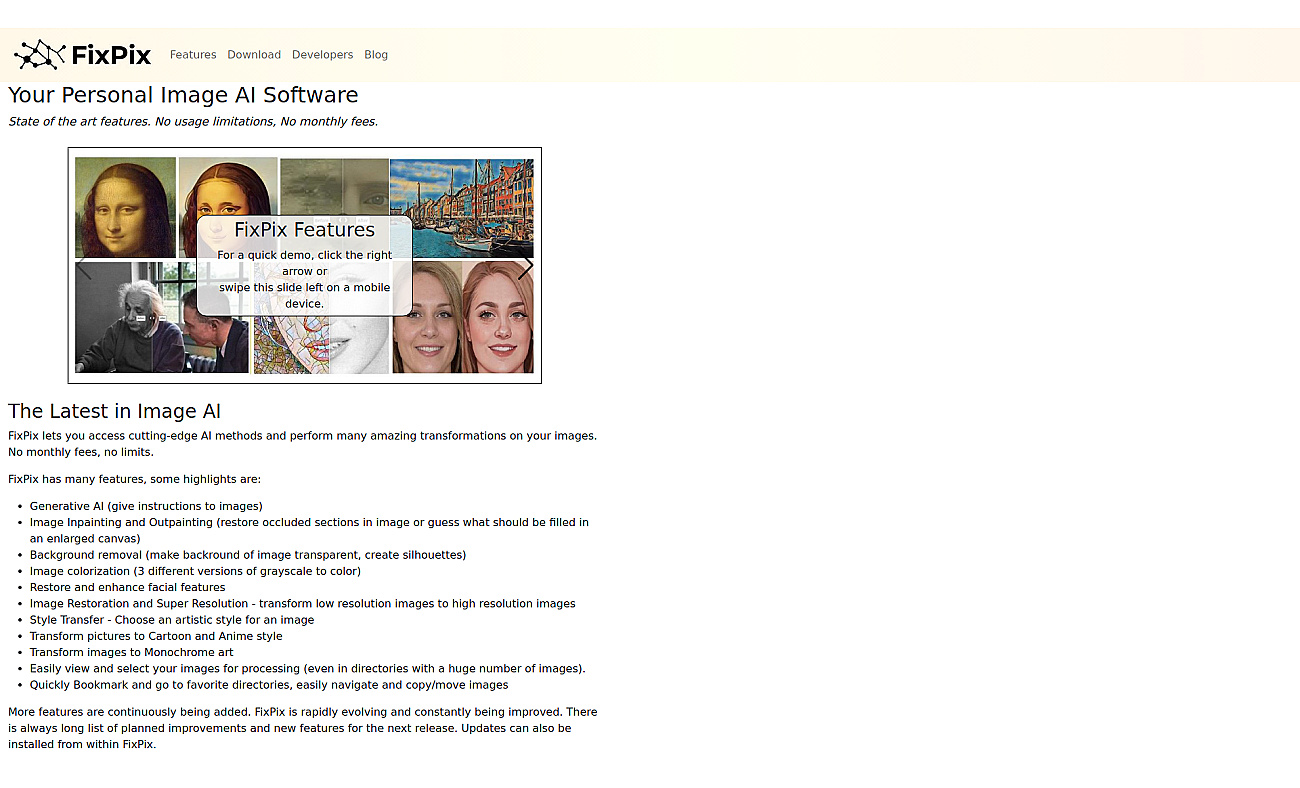
Task: Click the 'Image Inpainting and Outpainting' list item
Action: [309, 530]
